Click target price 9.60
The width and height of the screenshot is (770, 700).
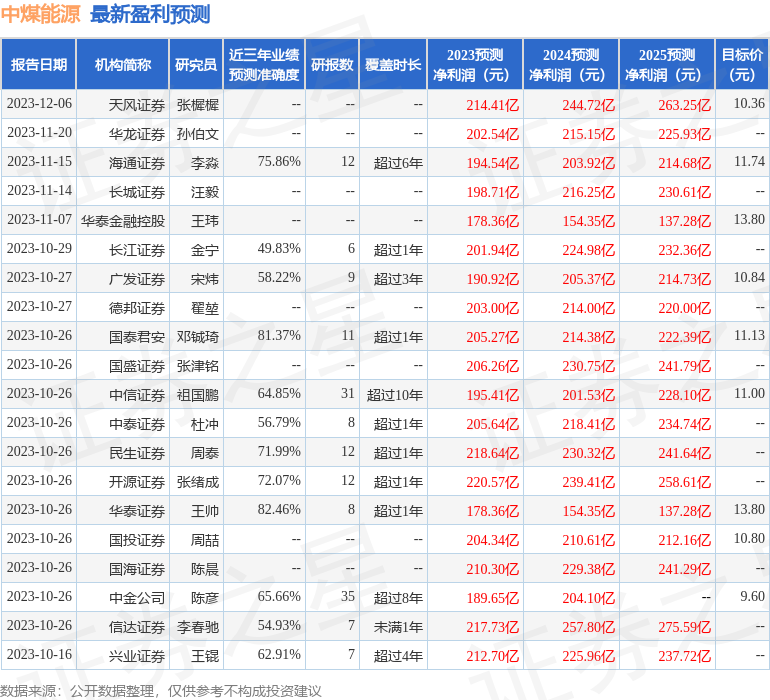[x=753, y=596]
